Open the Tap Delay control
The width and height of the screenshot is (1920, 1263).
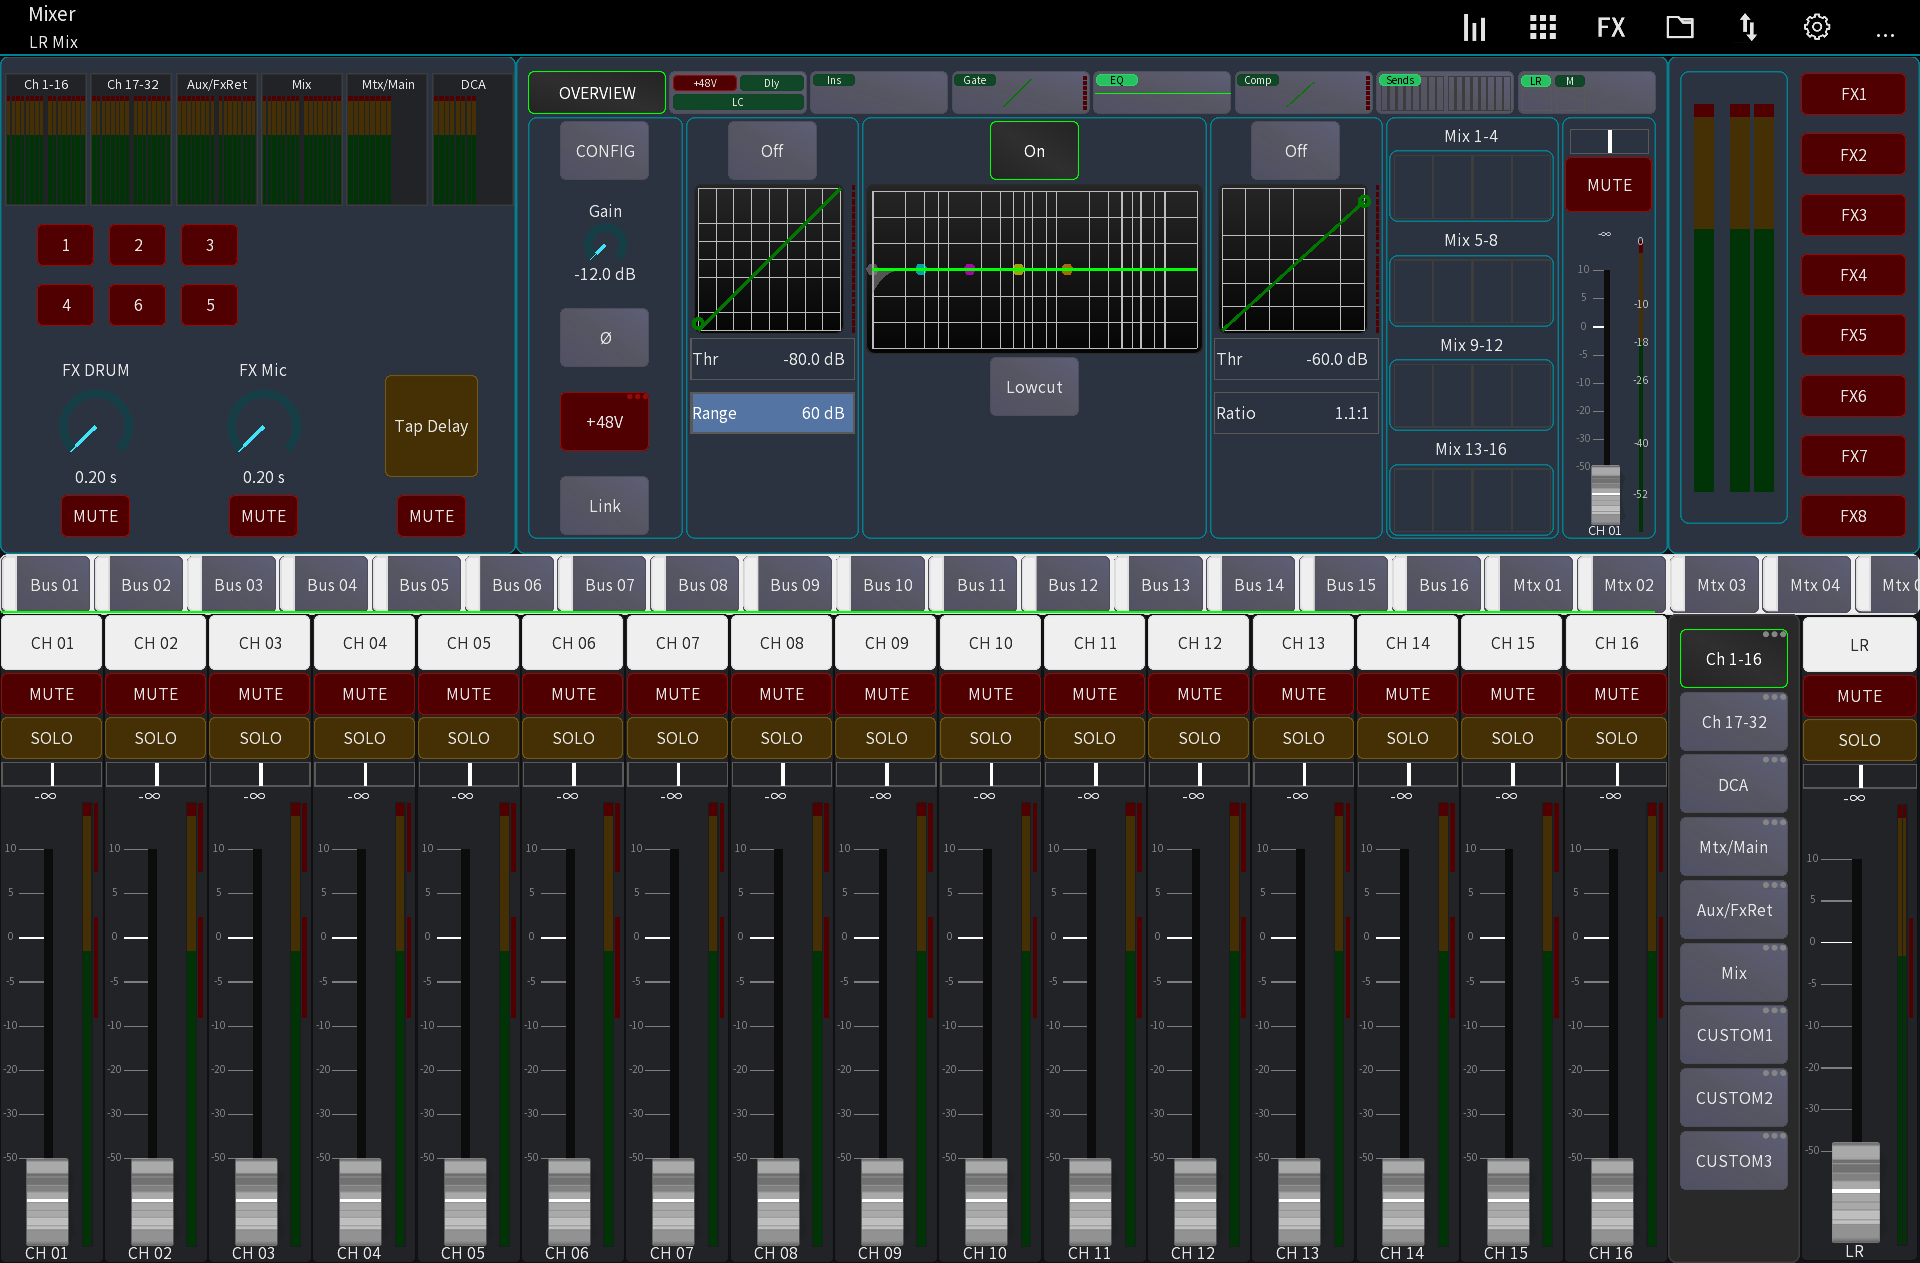(x=431, y=426)
